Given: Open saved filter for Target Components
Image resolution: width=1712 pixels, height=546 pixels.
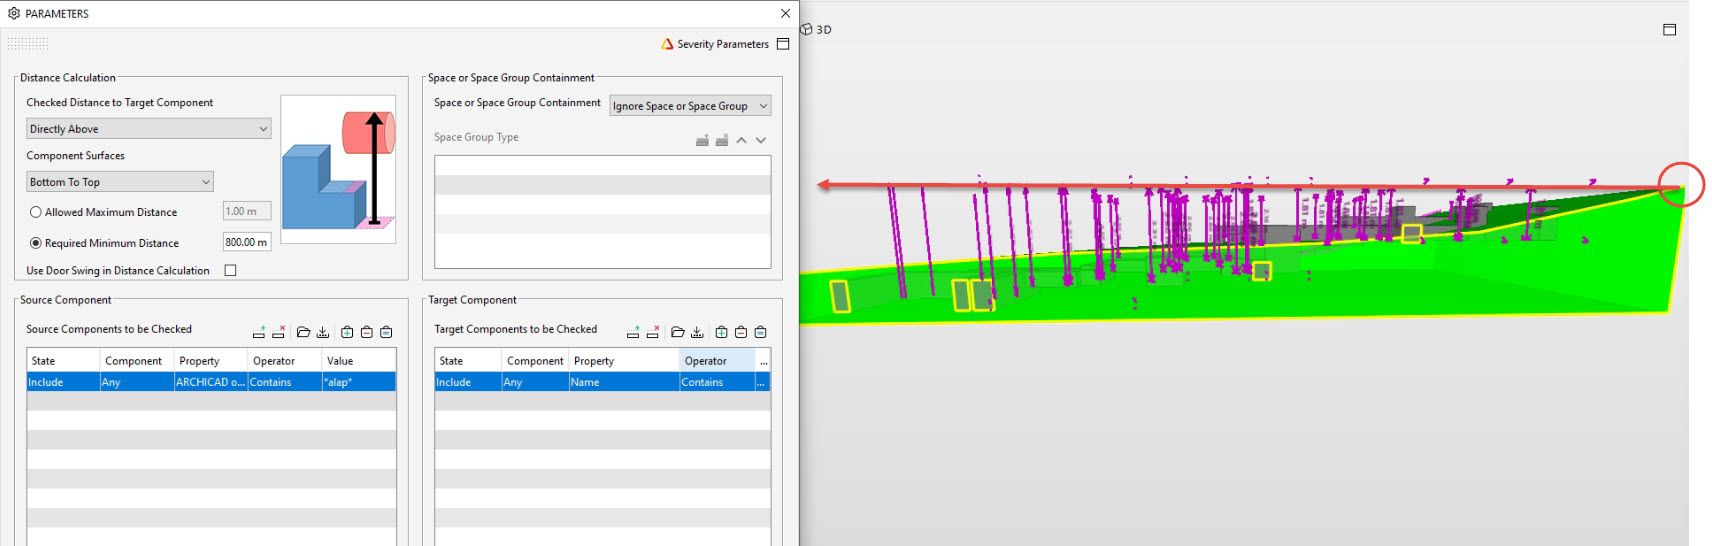Looking at the screenshot, I should 678,332.
